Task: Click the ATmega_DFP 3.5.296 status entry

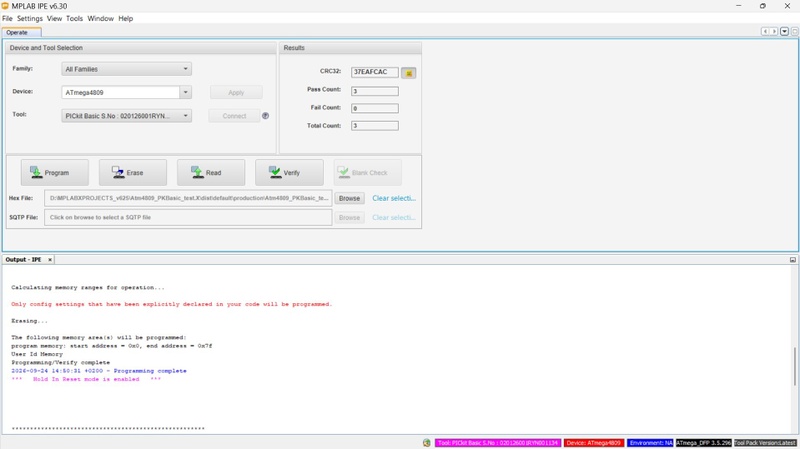Action: click(704, 443)
